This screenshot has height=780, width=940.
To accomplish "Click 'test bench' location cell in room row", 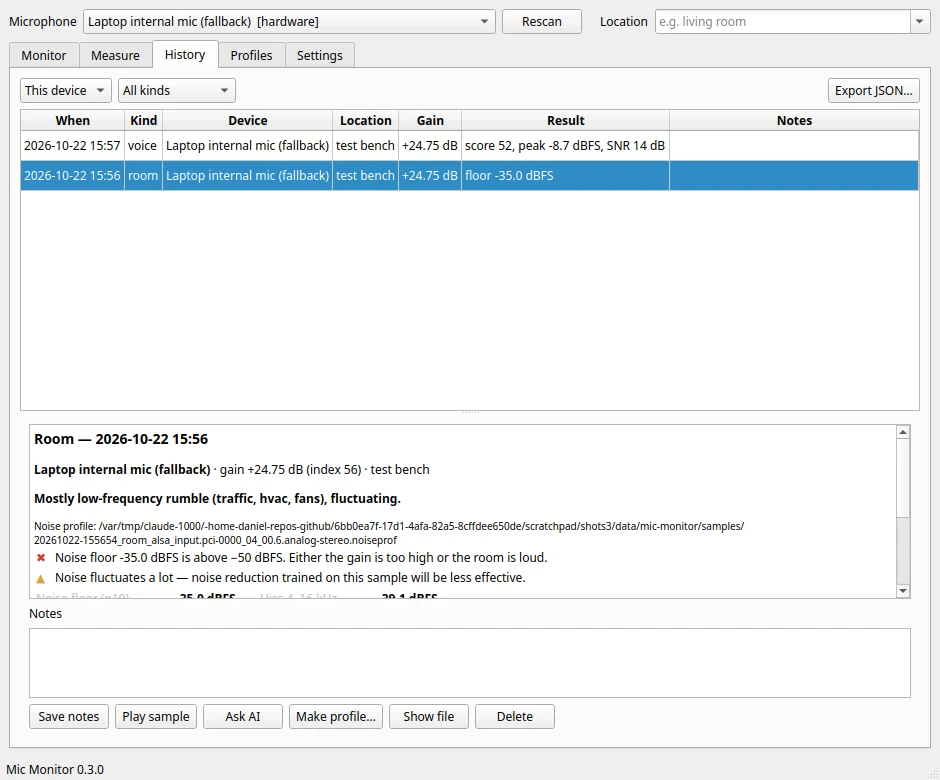I will coord(365,176).
